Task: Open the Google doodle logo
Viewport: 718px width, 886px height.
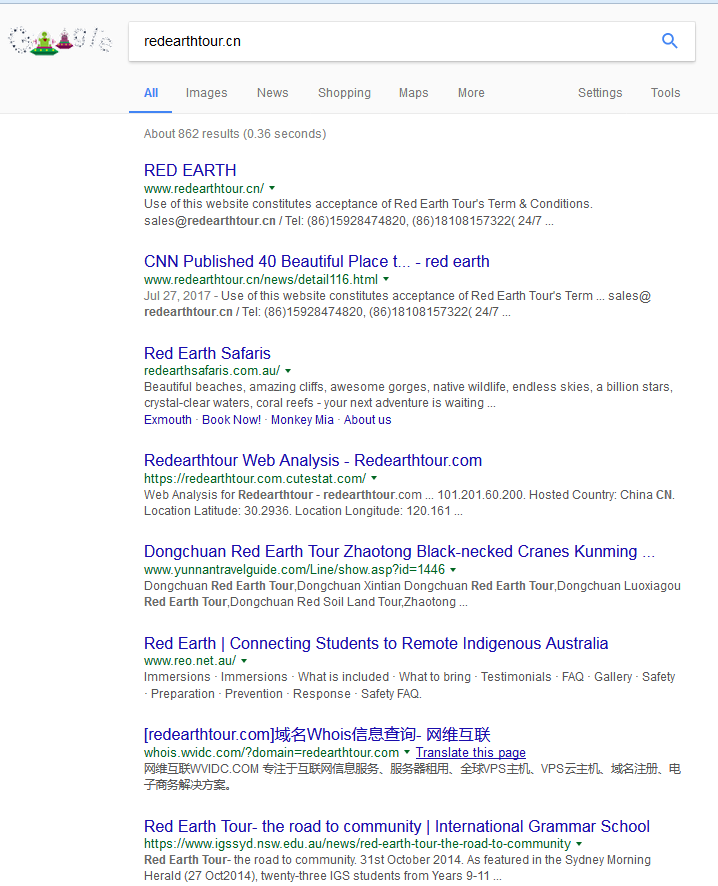Action: tap(60, 41)
